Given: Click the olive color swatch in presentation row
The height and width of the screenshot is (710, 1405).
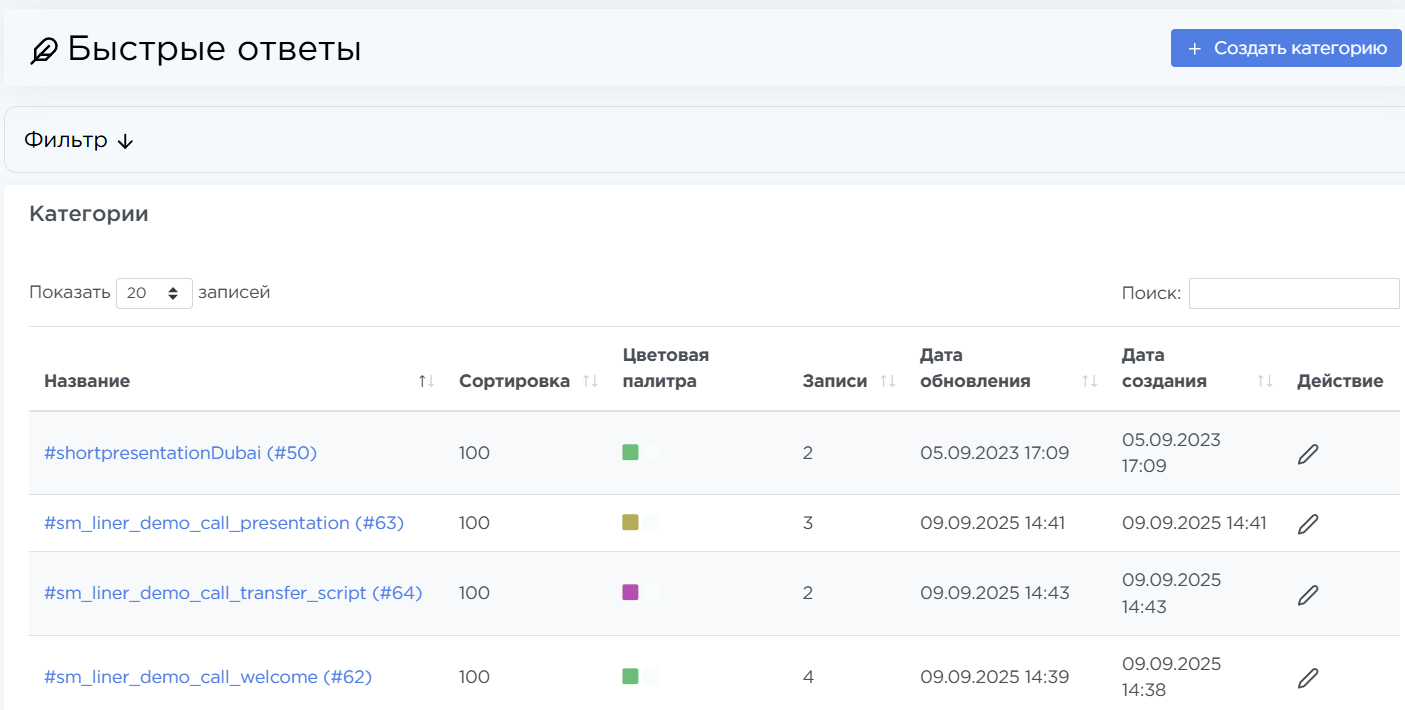Looking at the screenshot, I should coord(630,522).
